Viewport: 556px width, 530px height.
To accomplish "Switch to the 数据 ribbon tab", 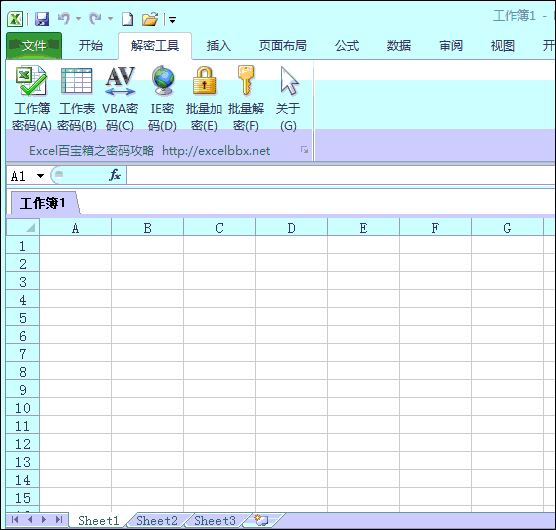I will pyautogui.click(x=399, y=45).
